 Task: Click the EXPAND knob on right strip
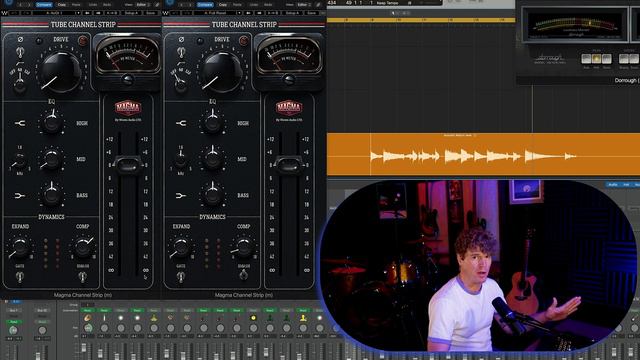[x=181, y=247]
